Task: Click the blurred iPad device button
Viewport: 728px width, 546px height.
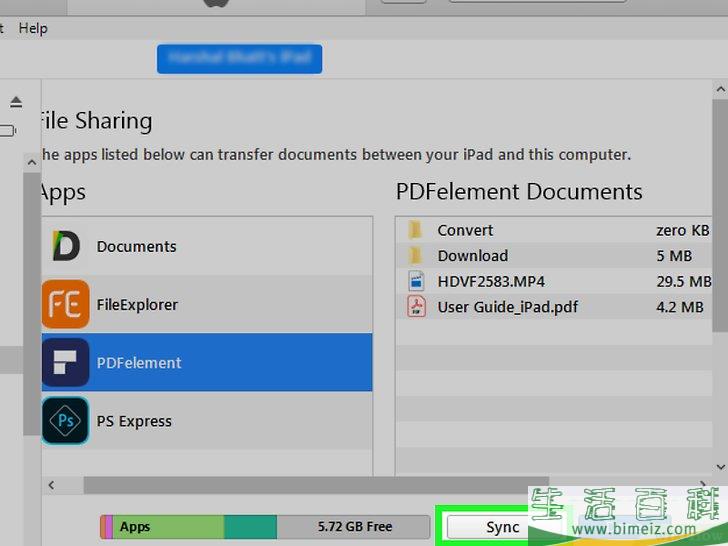Action: point(240,58)
